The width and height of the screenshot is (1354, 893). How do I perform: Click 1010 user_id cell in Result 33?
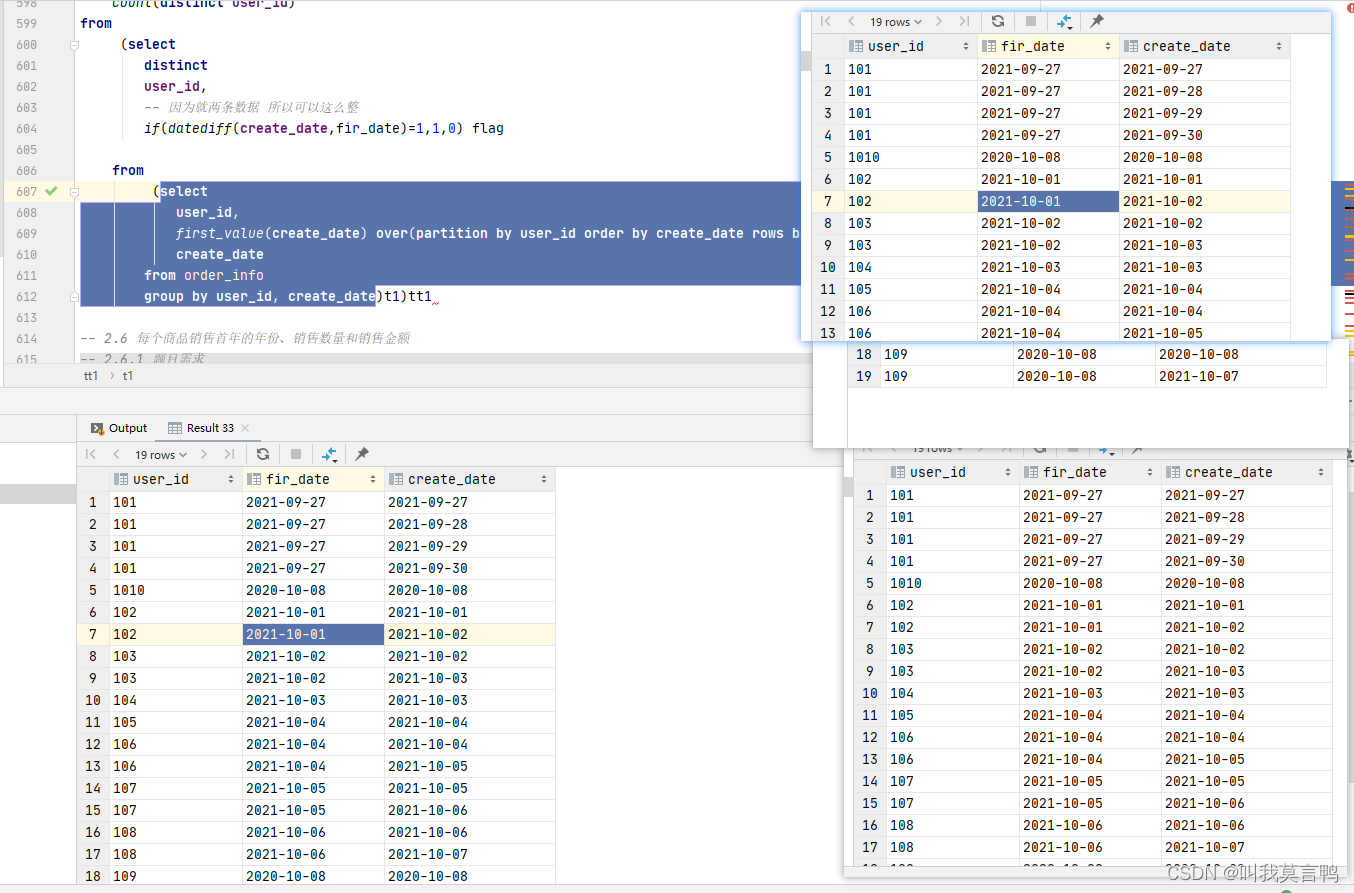[x=176, y=590]
